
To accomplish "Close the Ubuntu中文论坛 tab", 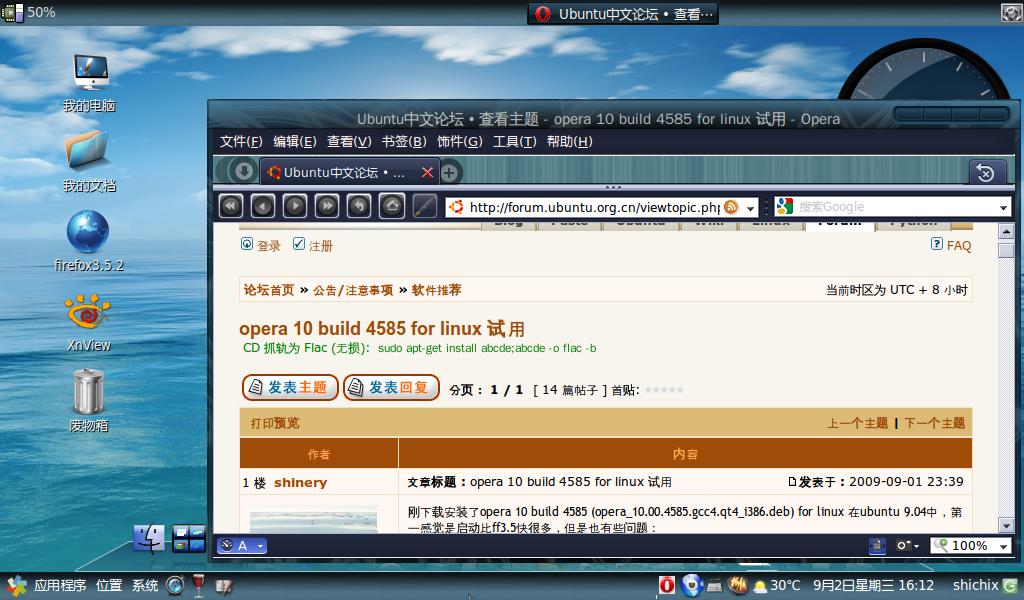I will [427, 172].
